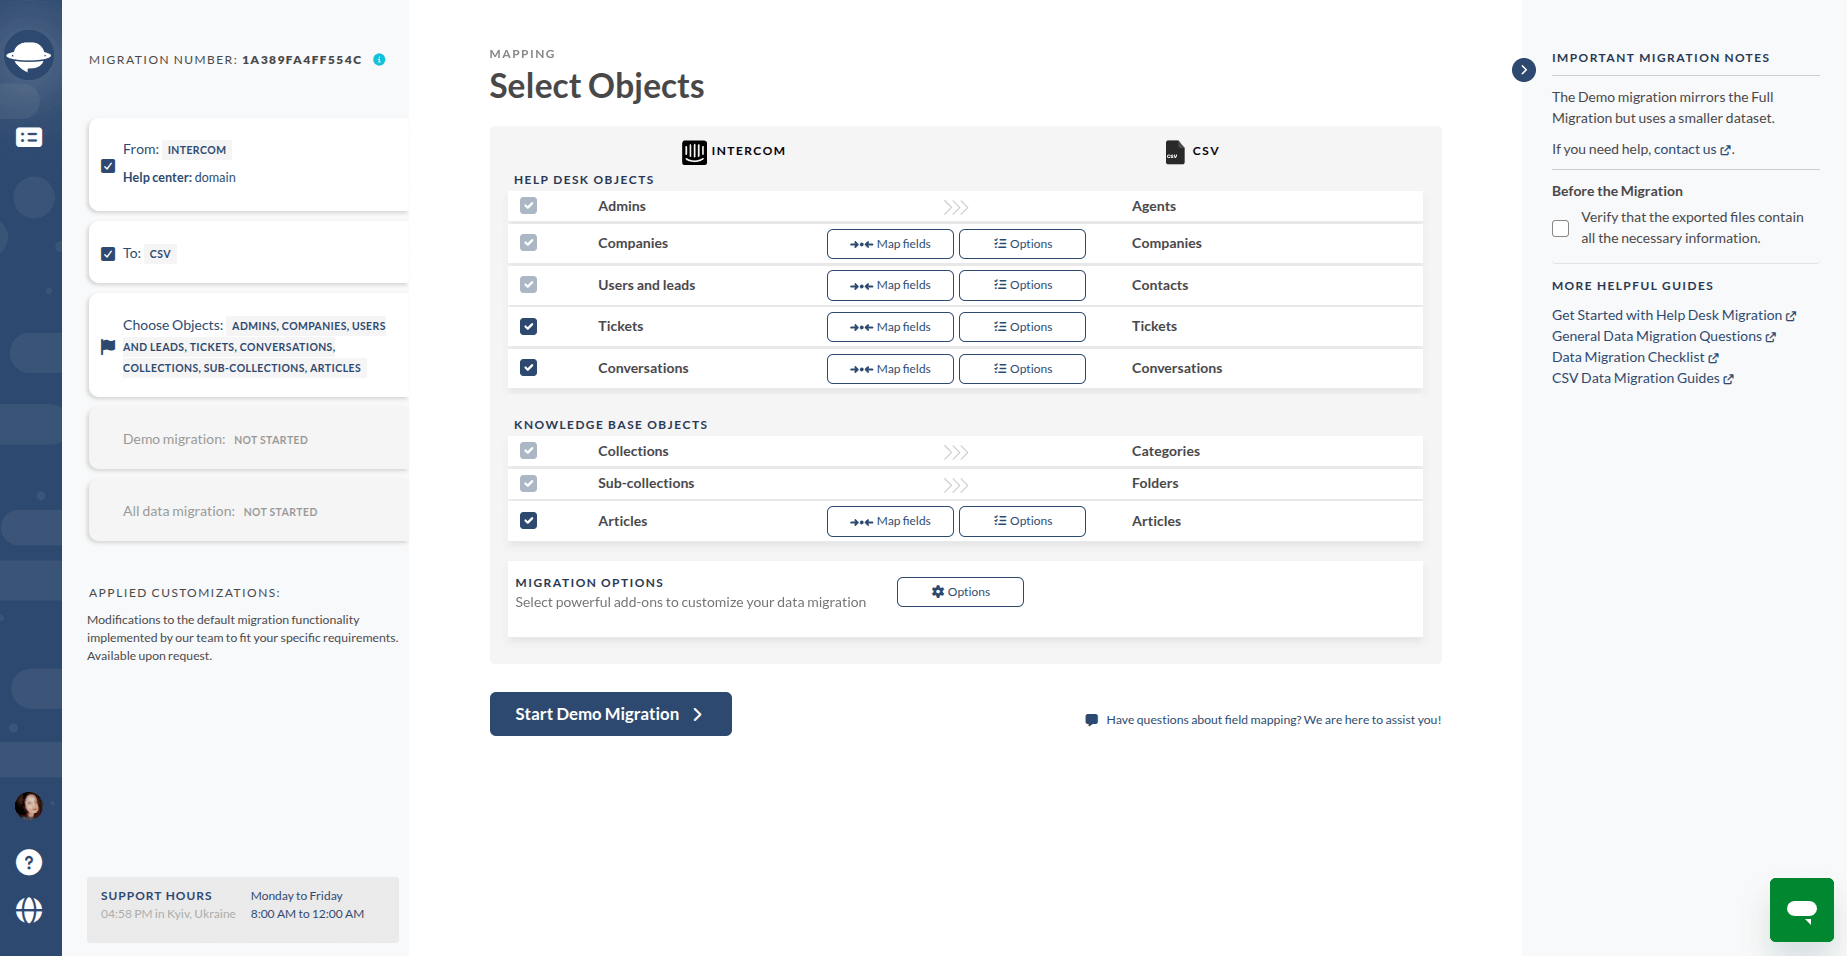Uncheck the Tickets checkbox

coord(528,326)
